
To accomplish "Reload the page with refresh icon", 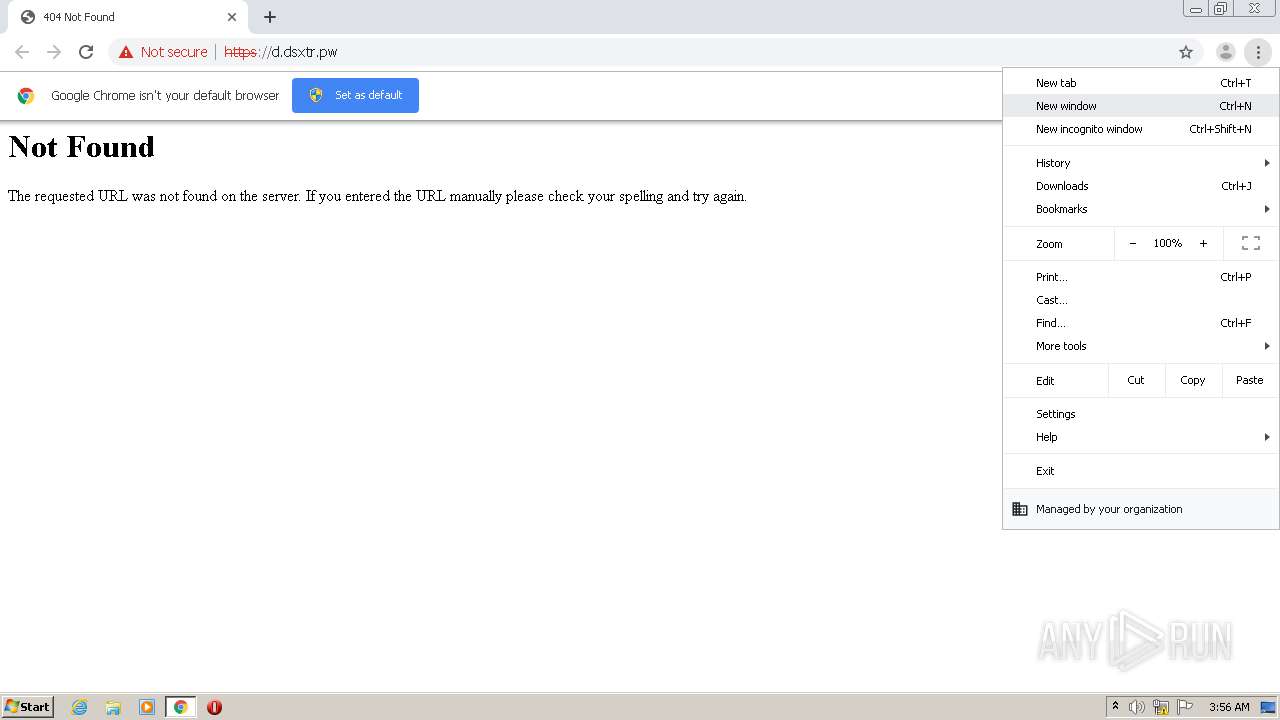I will click(x=86, y=52).
